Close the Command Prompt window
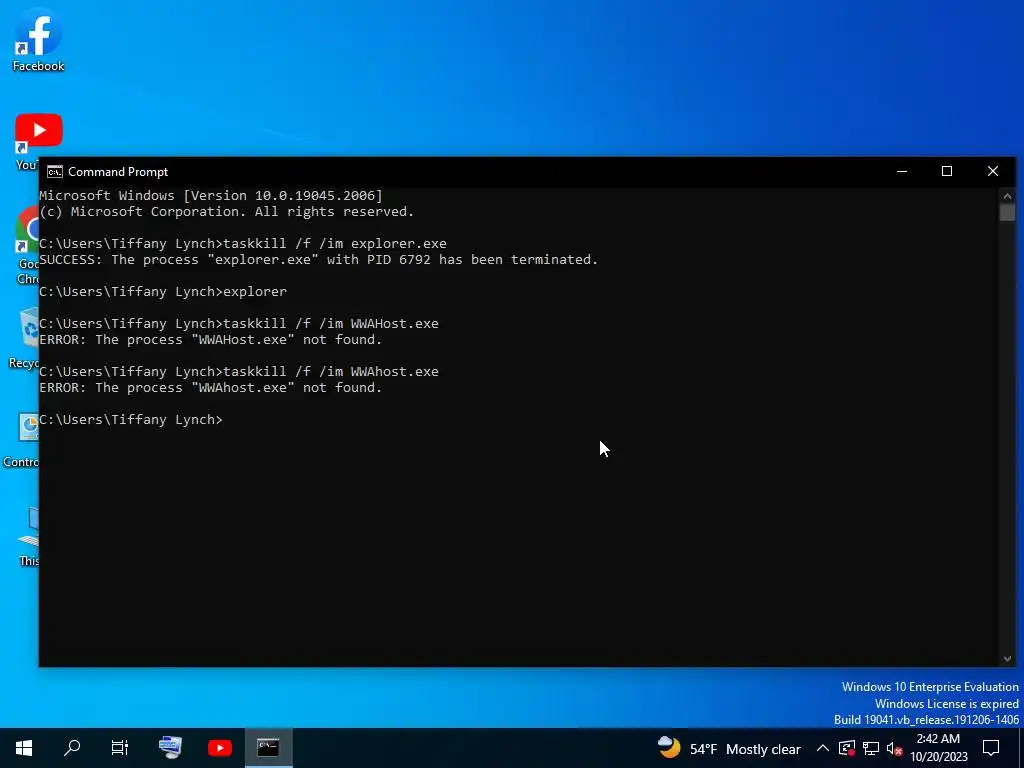 pyautogui.click(x=993, y=172)
